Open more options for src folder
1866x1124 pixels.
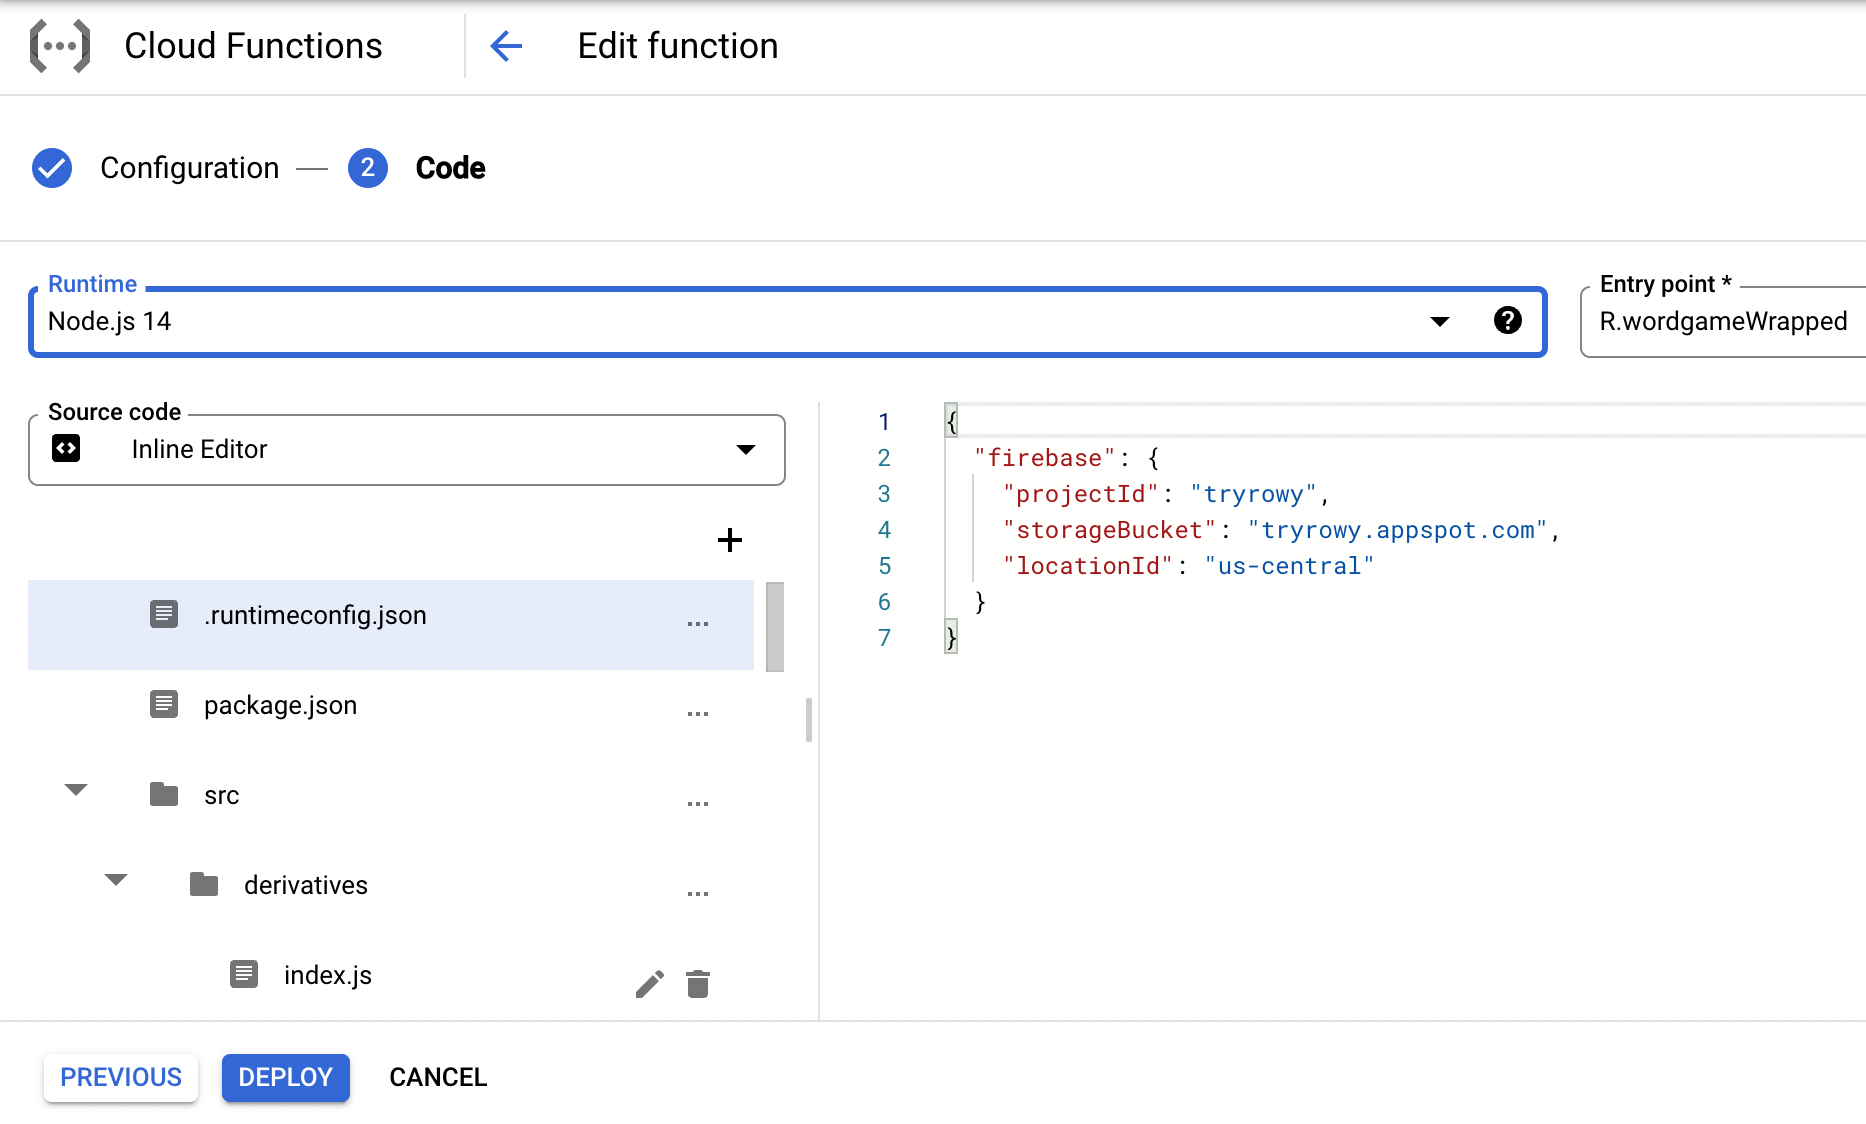click(x=698, y=804)
